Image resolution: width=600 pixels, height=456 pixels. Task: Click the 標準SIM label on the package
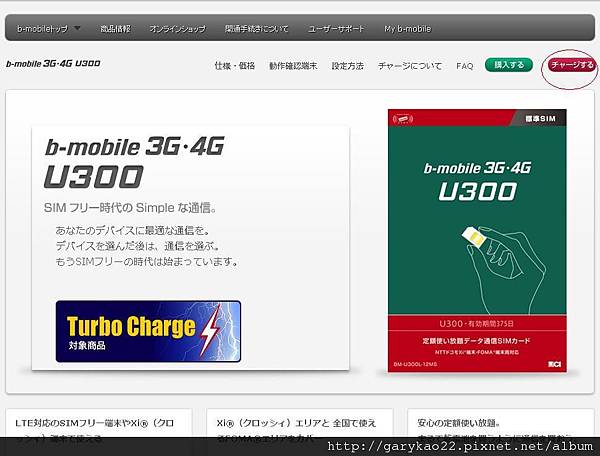[x=540, y=119]
